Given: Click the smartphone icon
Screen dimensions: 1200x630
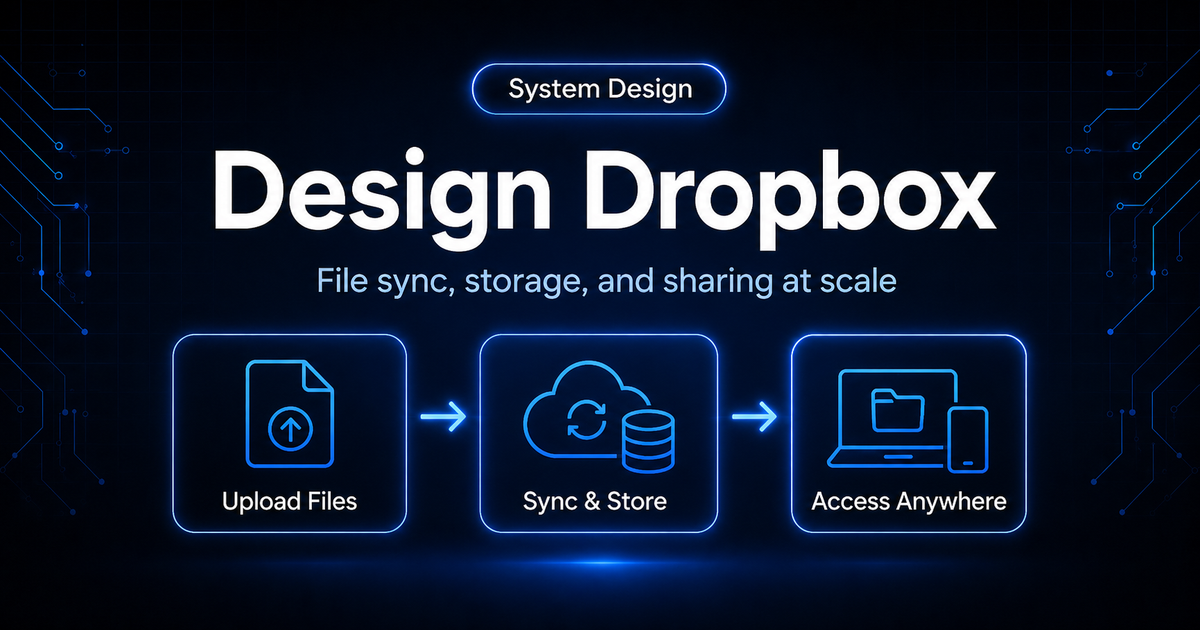Looking at the screenshot, I should tap(968, 439).
